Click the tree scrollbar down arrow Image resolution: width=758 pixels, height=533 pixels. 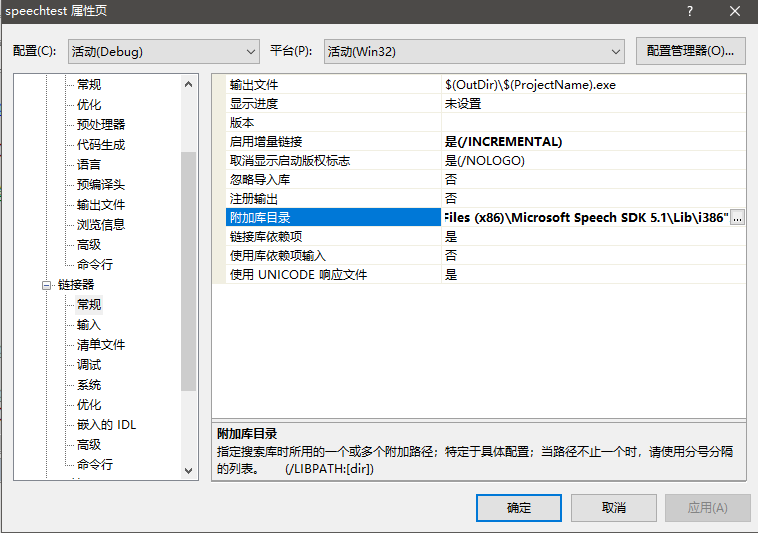coord(189,470)
